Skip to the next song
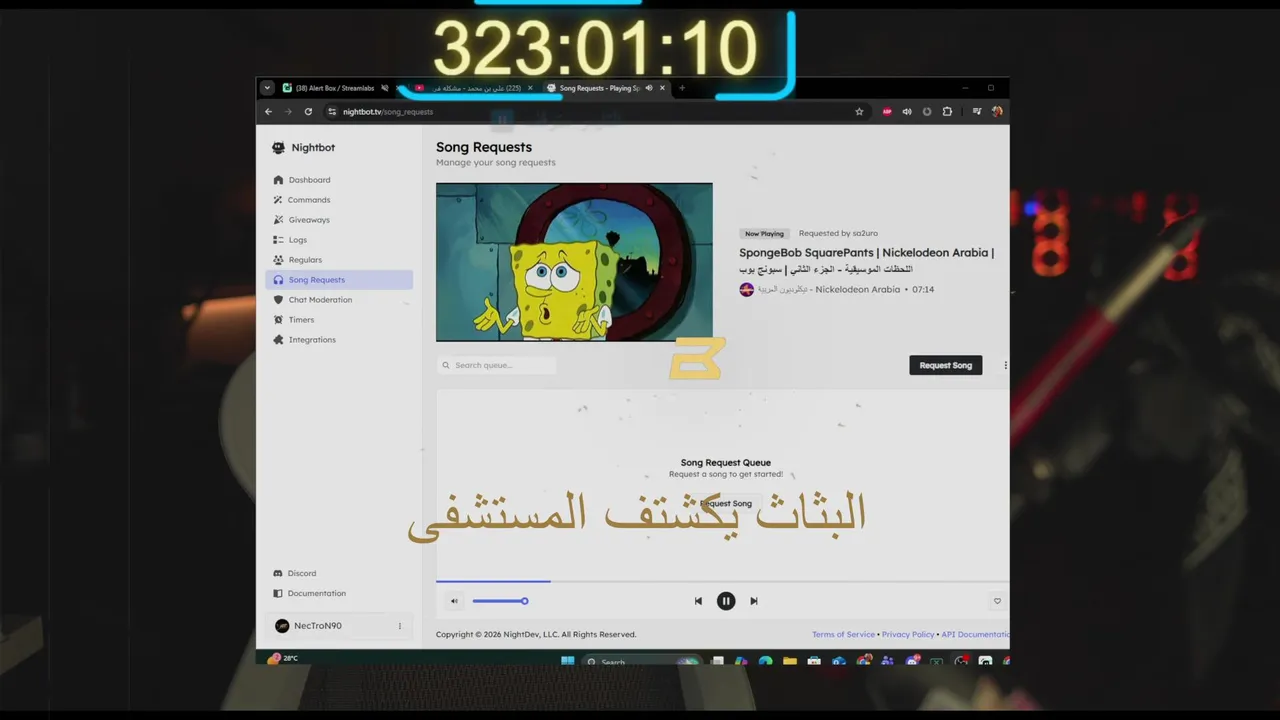 [754, 601]
